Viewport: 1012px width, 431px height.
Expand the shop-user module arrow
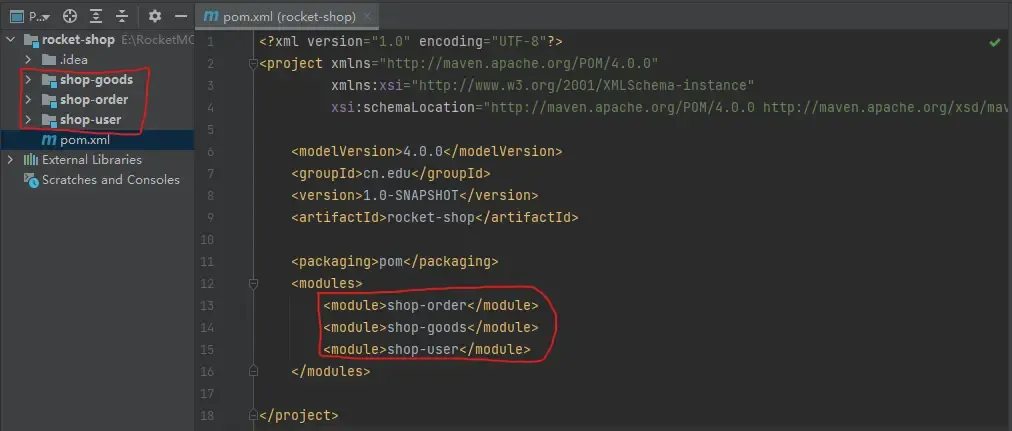pyautogui.click(x=28, y=120)
